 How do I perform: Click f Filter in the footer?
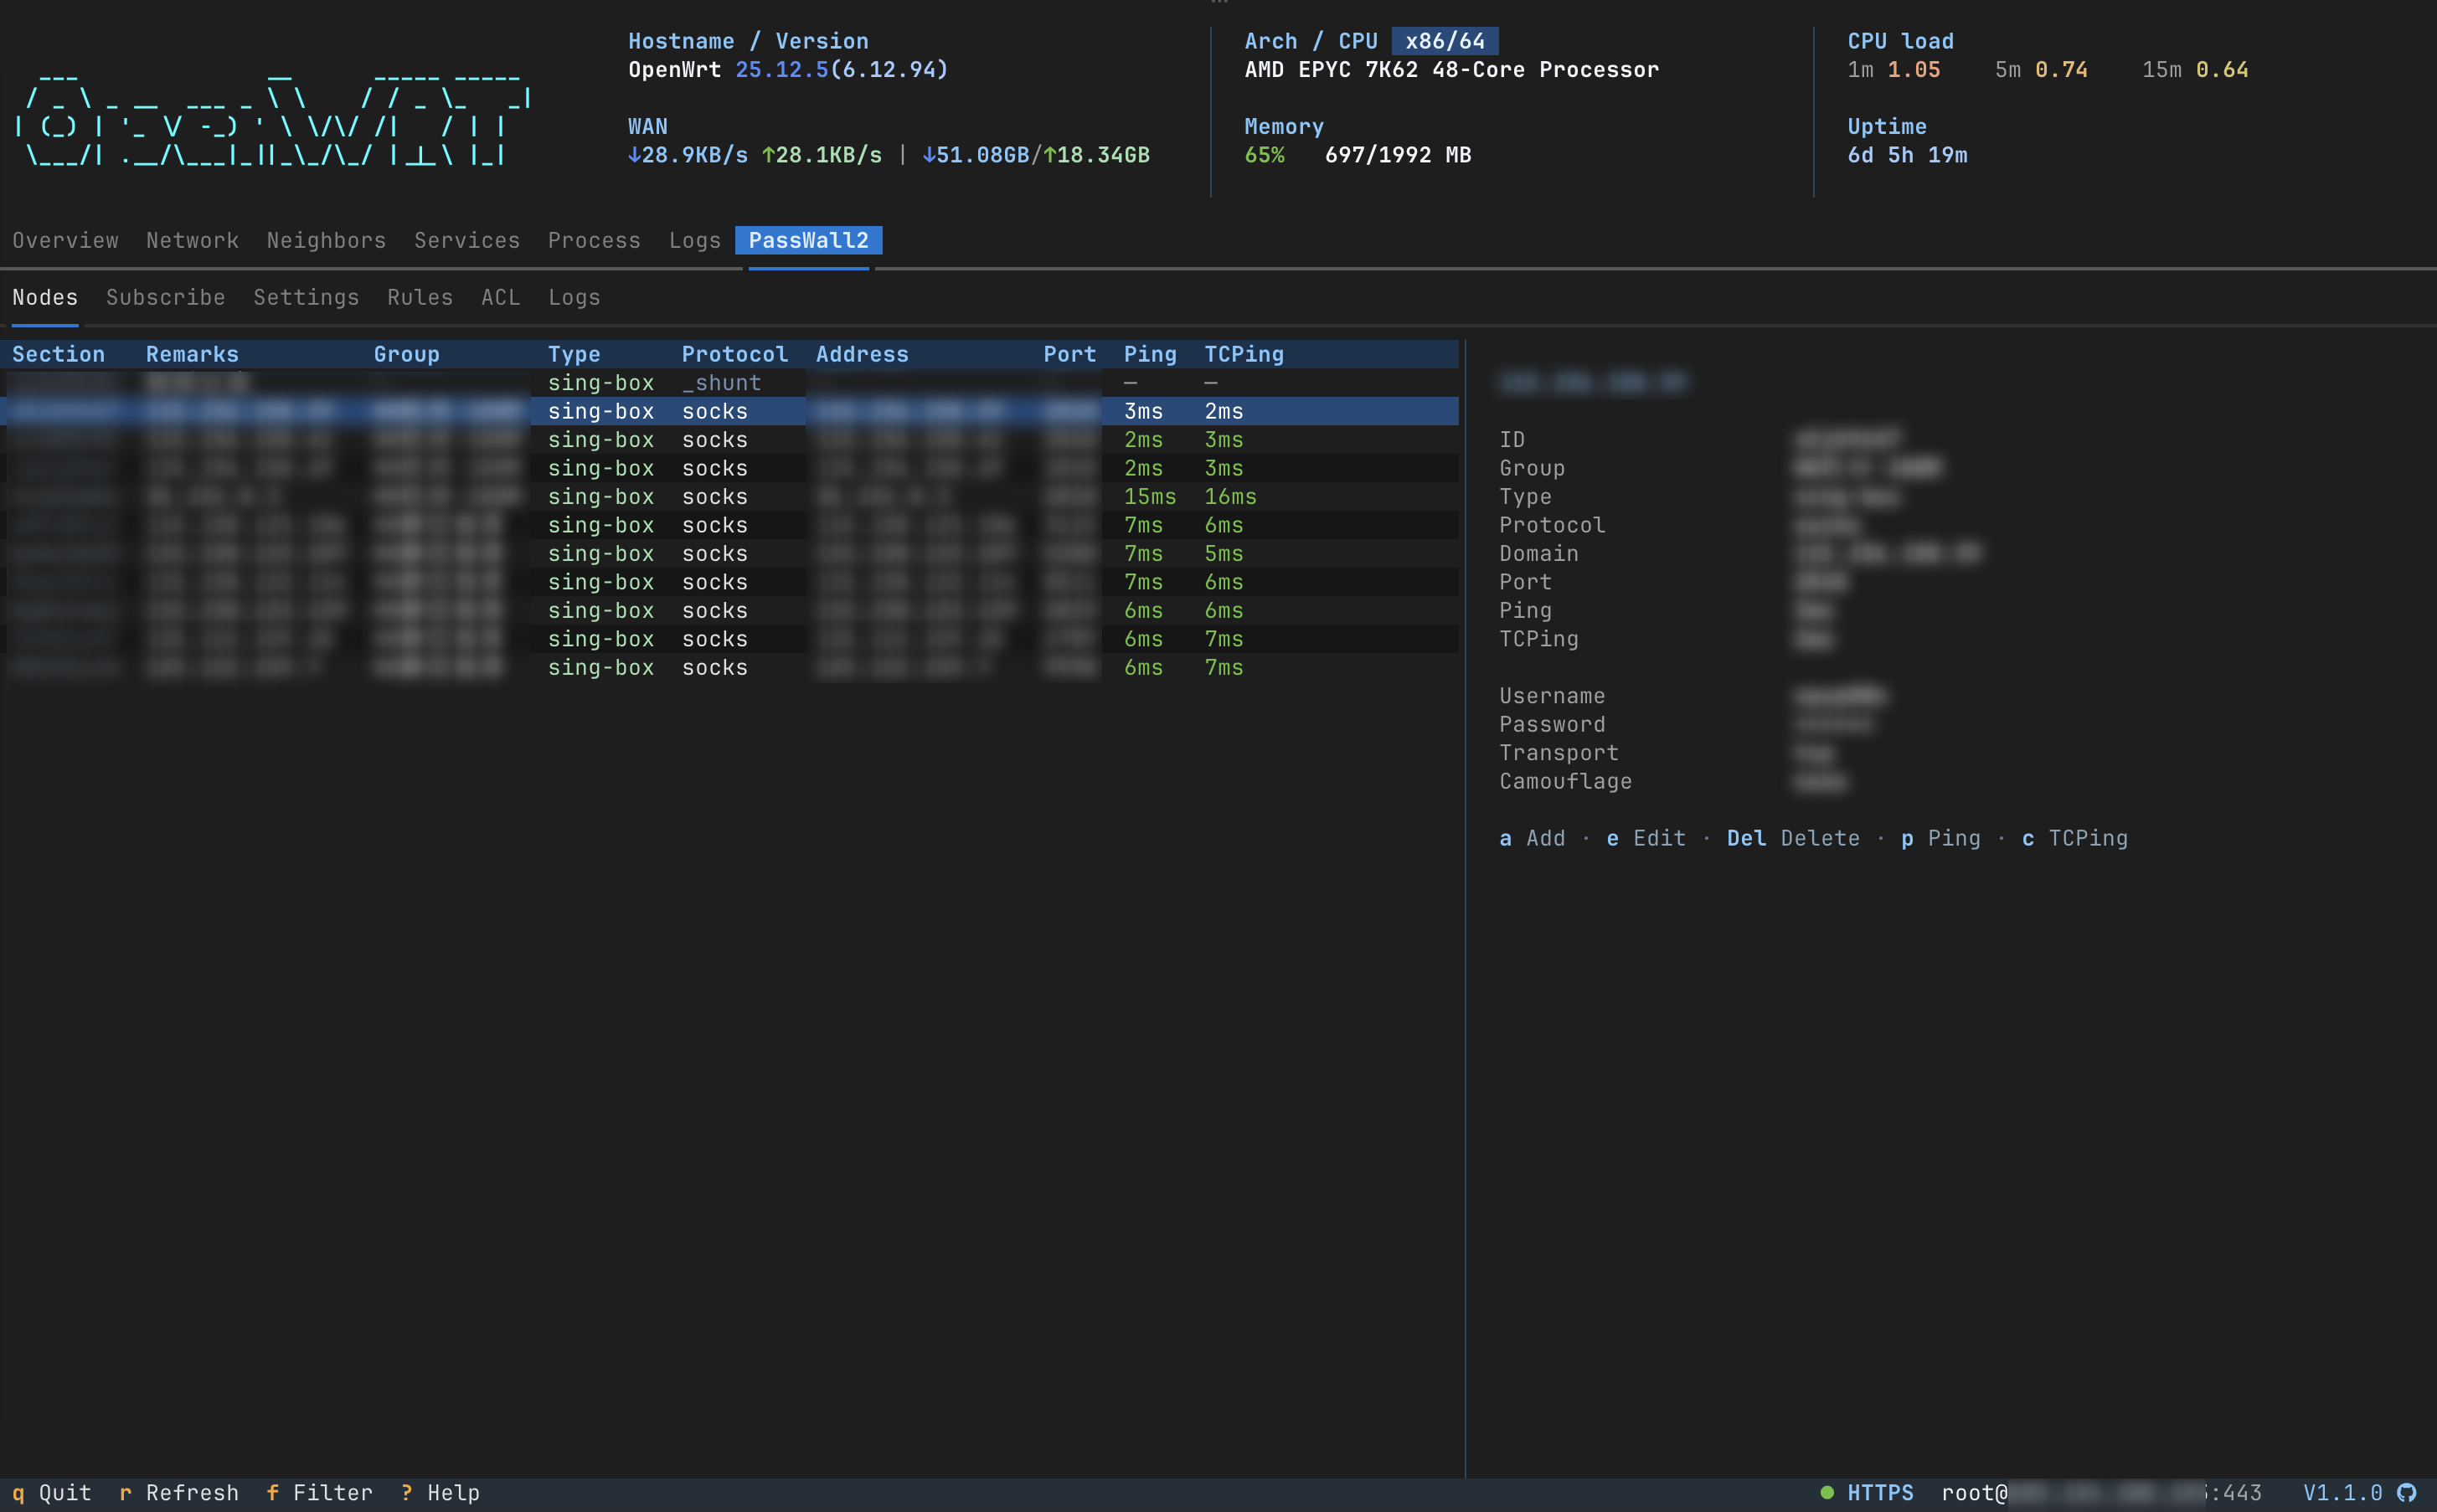point(319,1493)
